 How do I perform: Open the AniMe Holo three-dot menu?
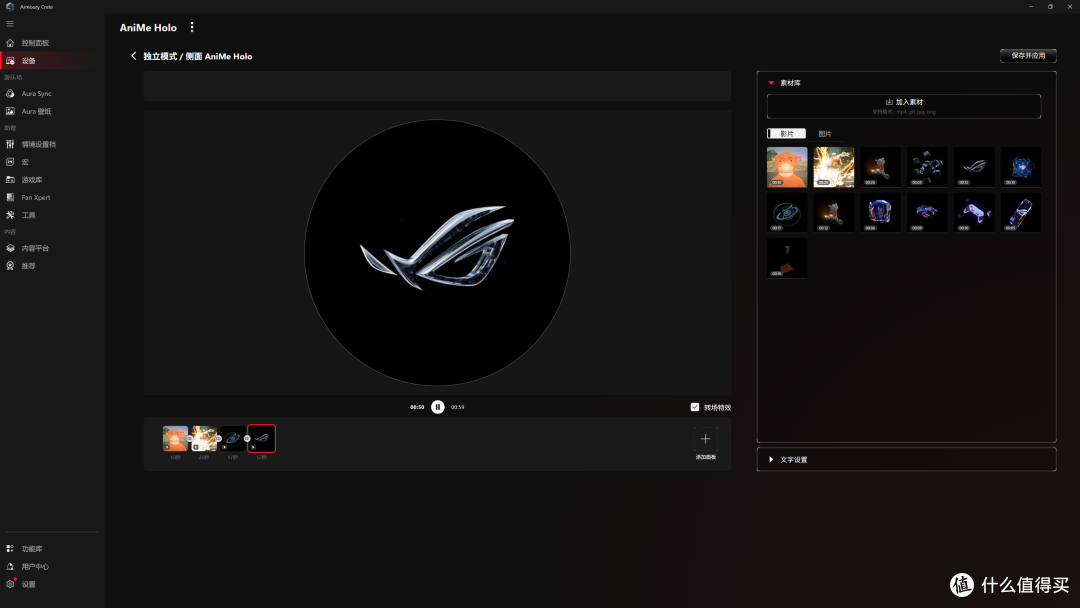point(192,28)
